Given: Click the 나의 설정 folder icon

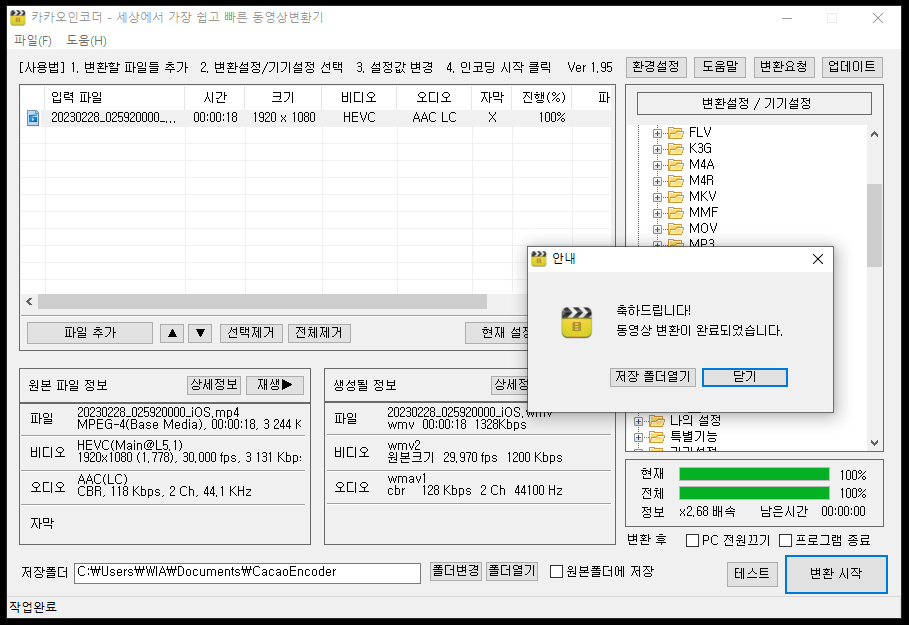Looking at the screenshot, I should (x=656, y=420).
